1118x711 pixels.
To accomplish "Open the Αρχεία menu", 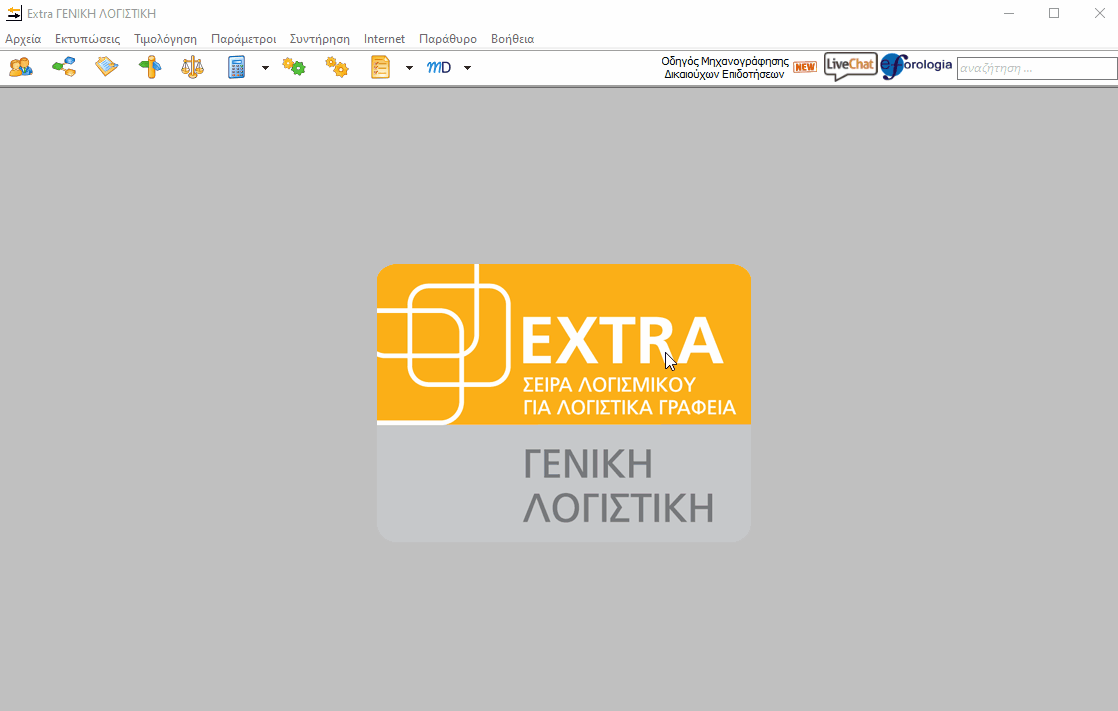I will point(23,39).
